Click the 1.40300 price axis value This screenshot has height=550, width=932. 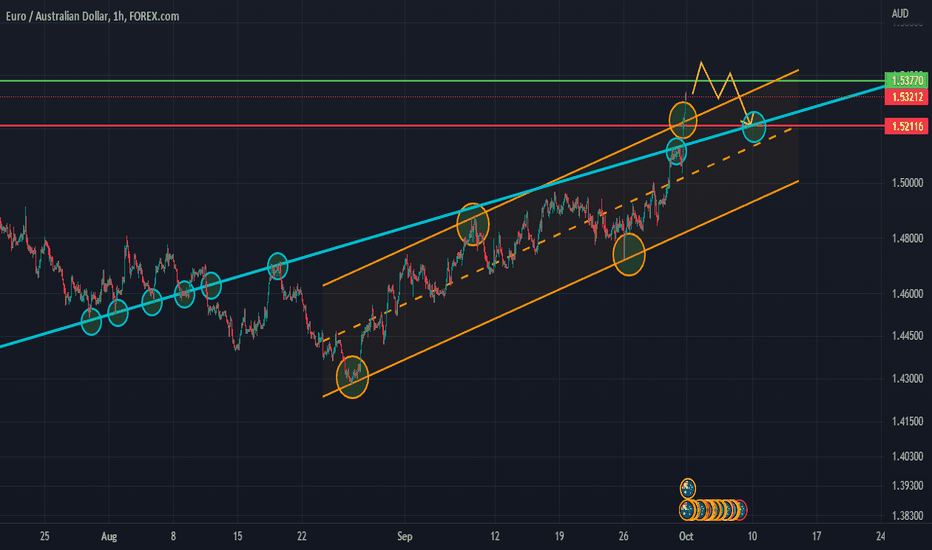pos(907,457)
